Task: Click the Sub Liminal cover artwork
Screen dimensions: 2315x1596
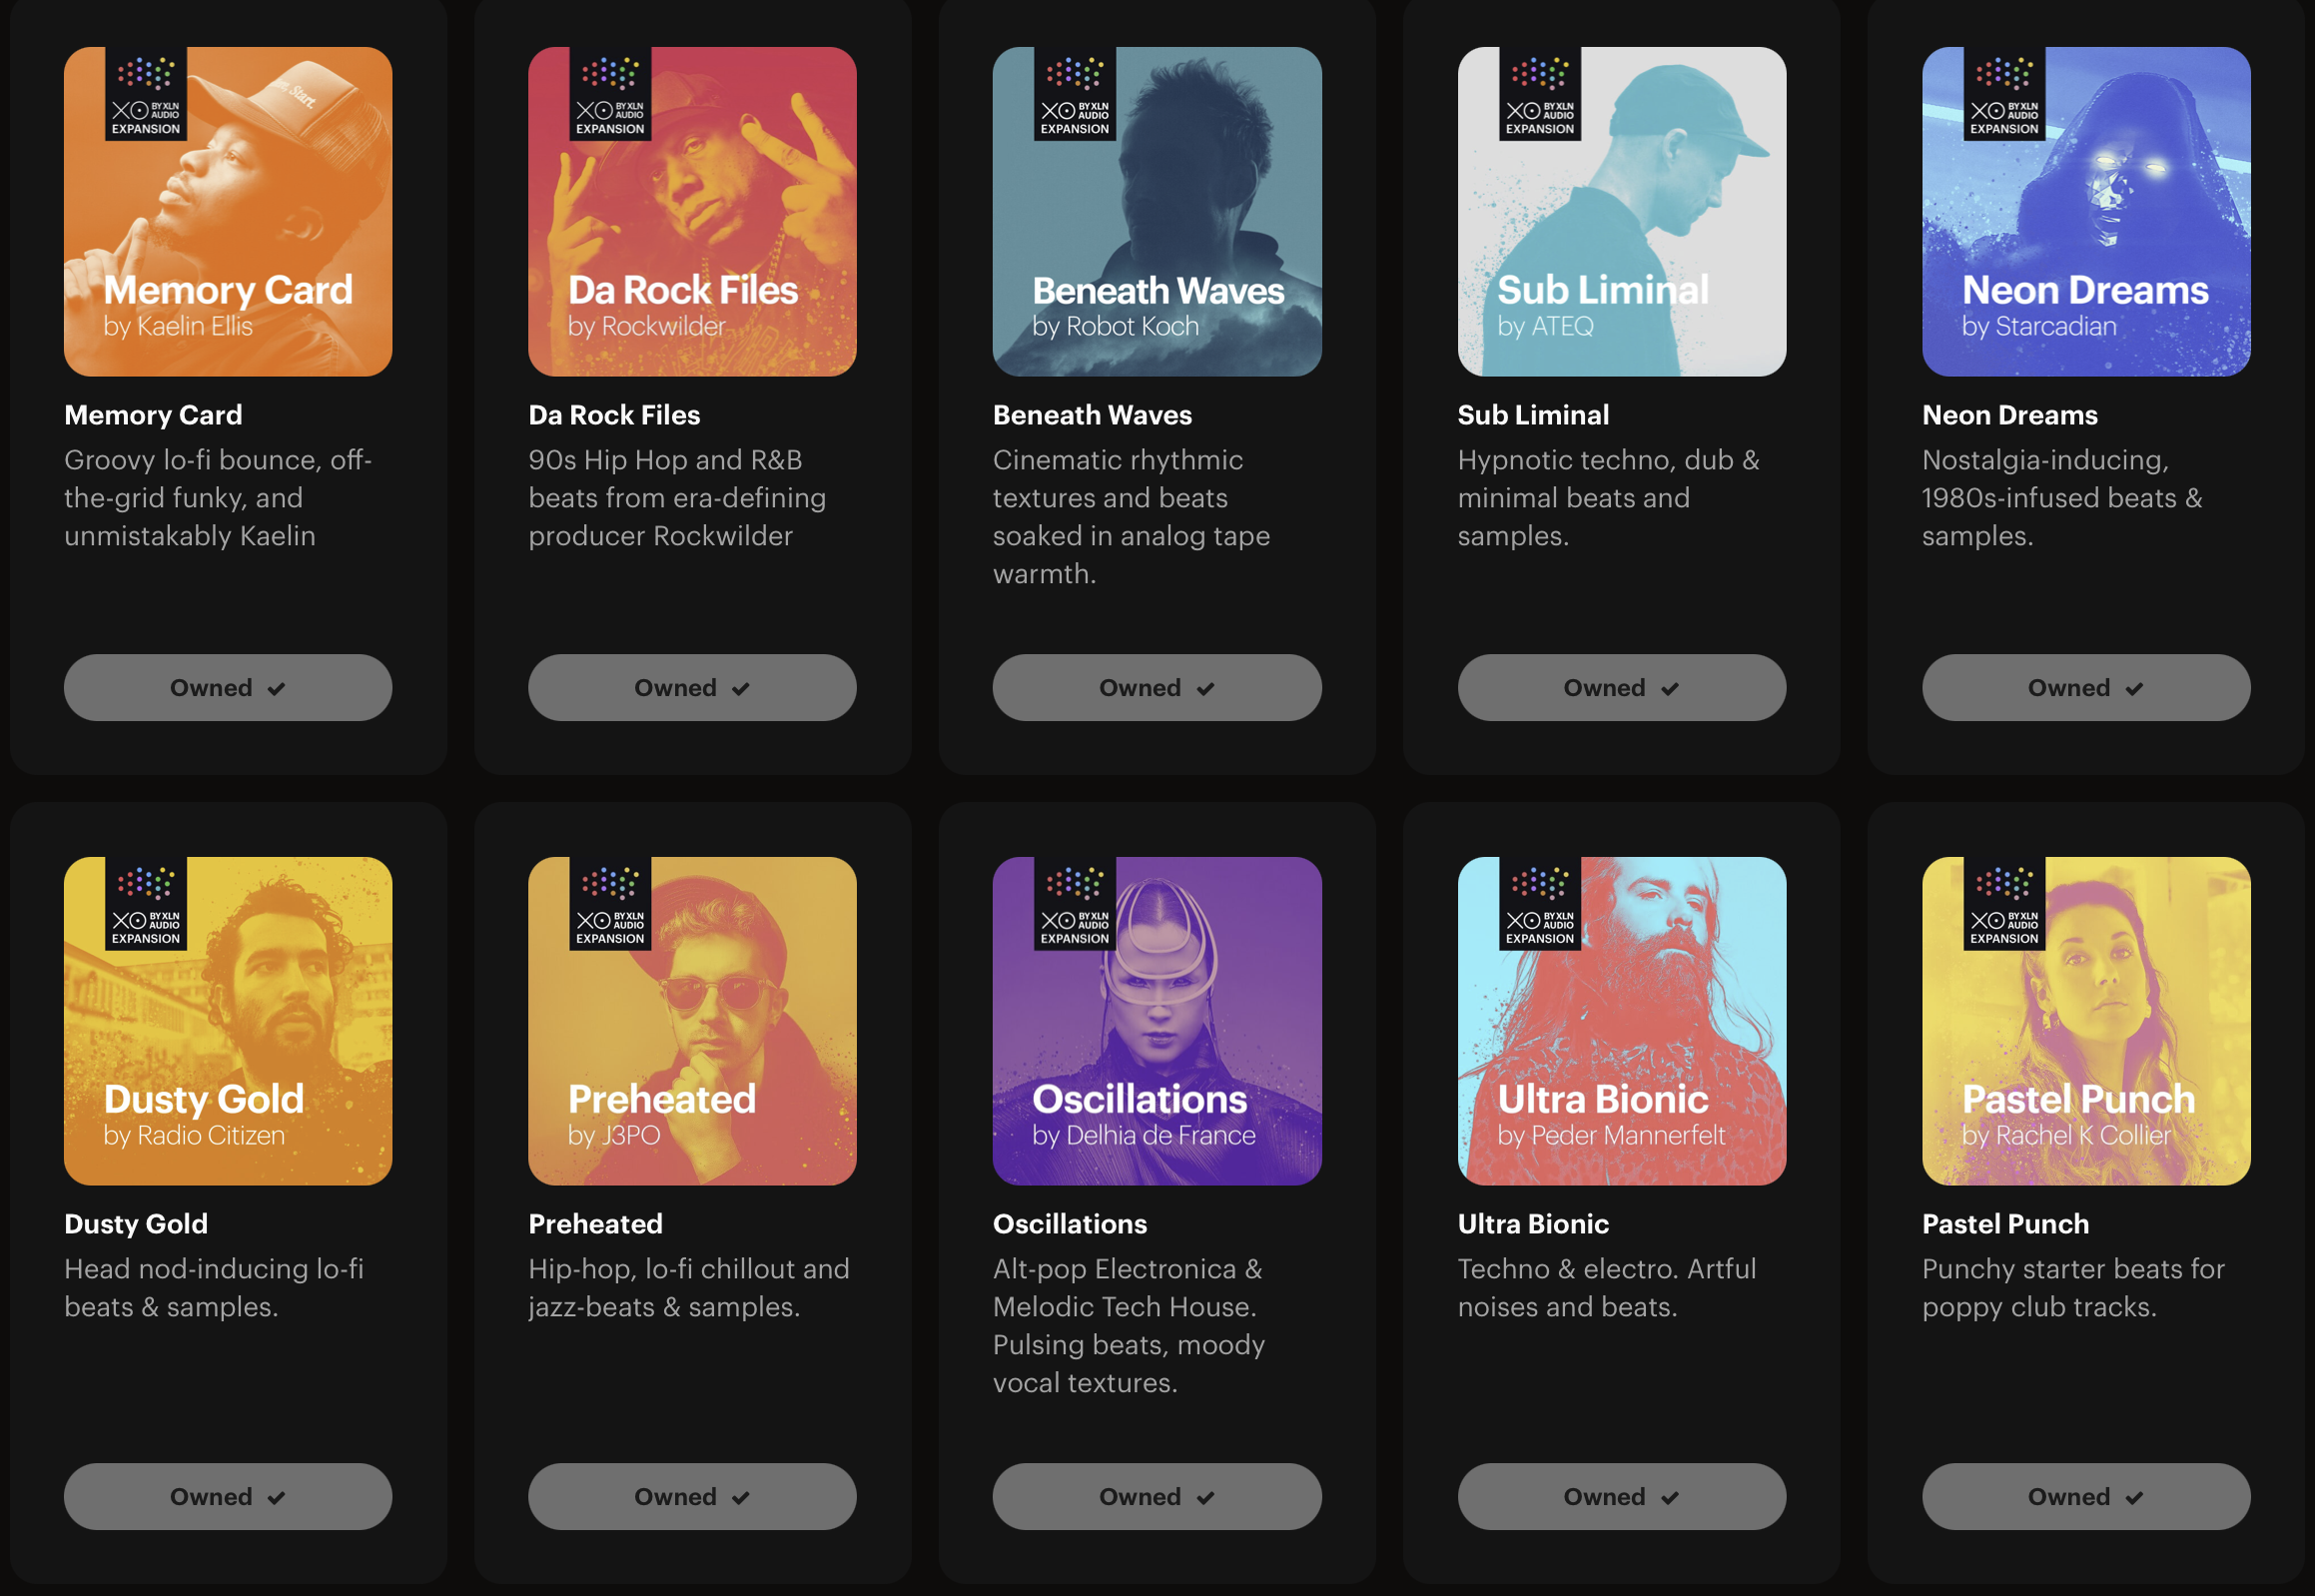Action: (x=1621, y=211)
